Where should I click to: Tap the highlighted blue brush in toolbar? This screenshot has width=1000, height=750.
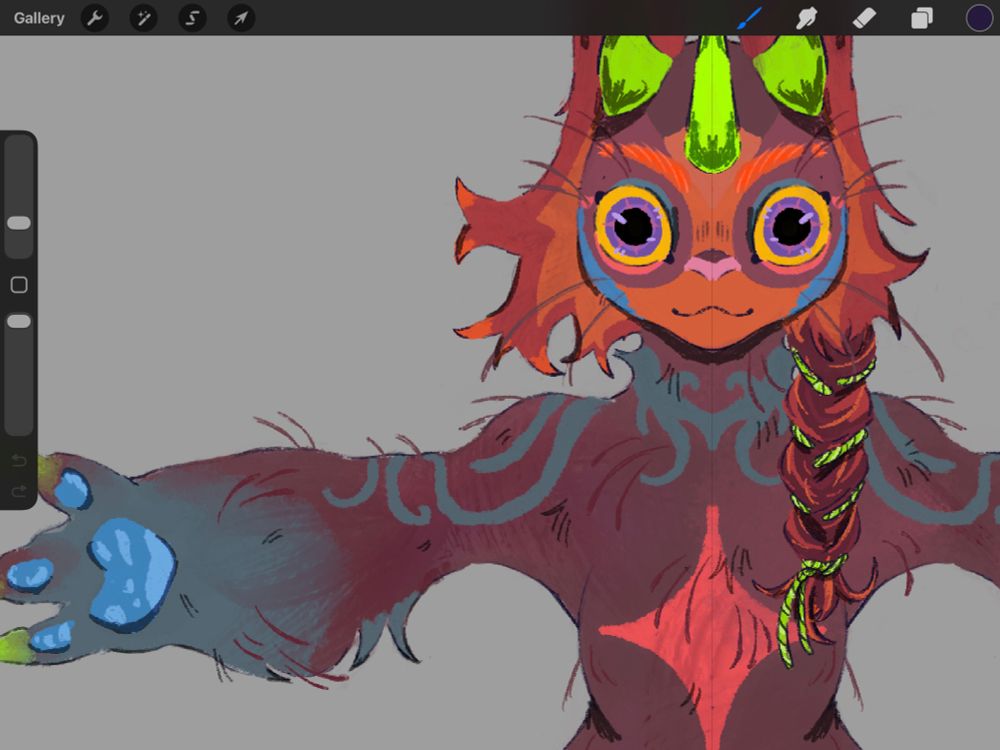(x=751, y=17)
